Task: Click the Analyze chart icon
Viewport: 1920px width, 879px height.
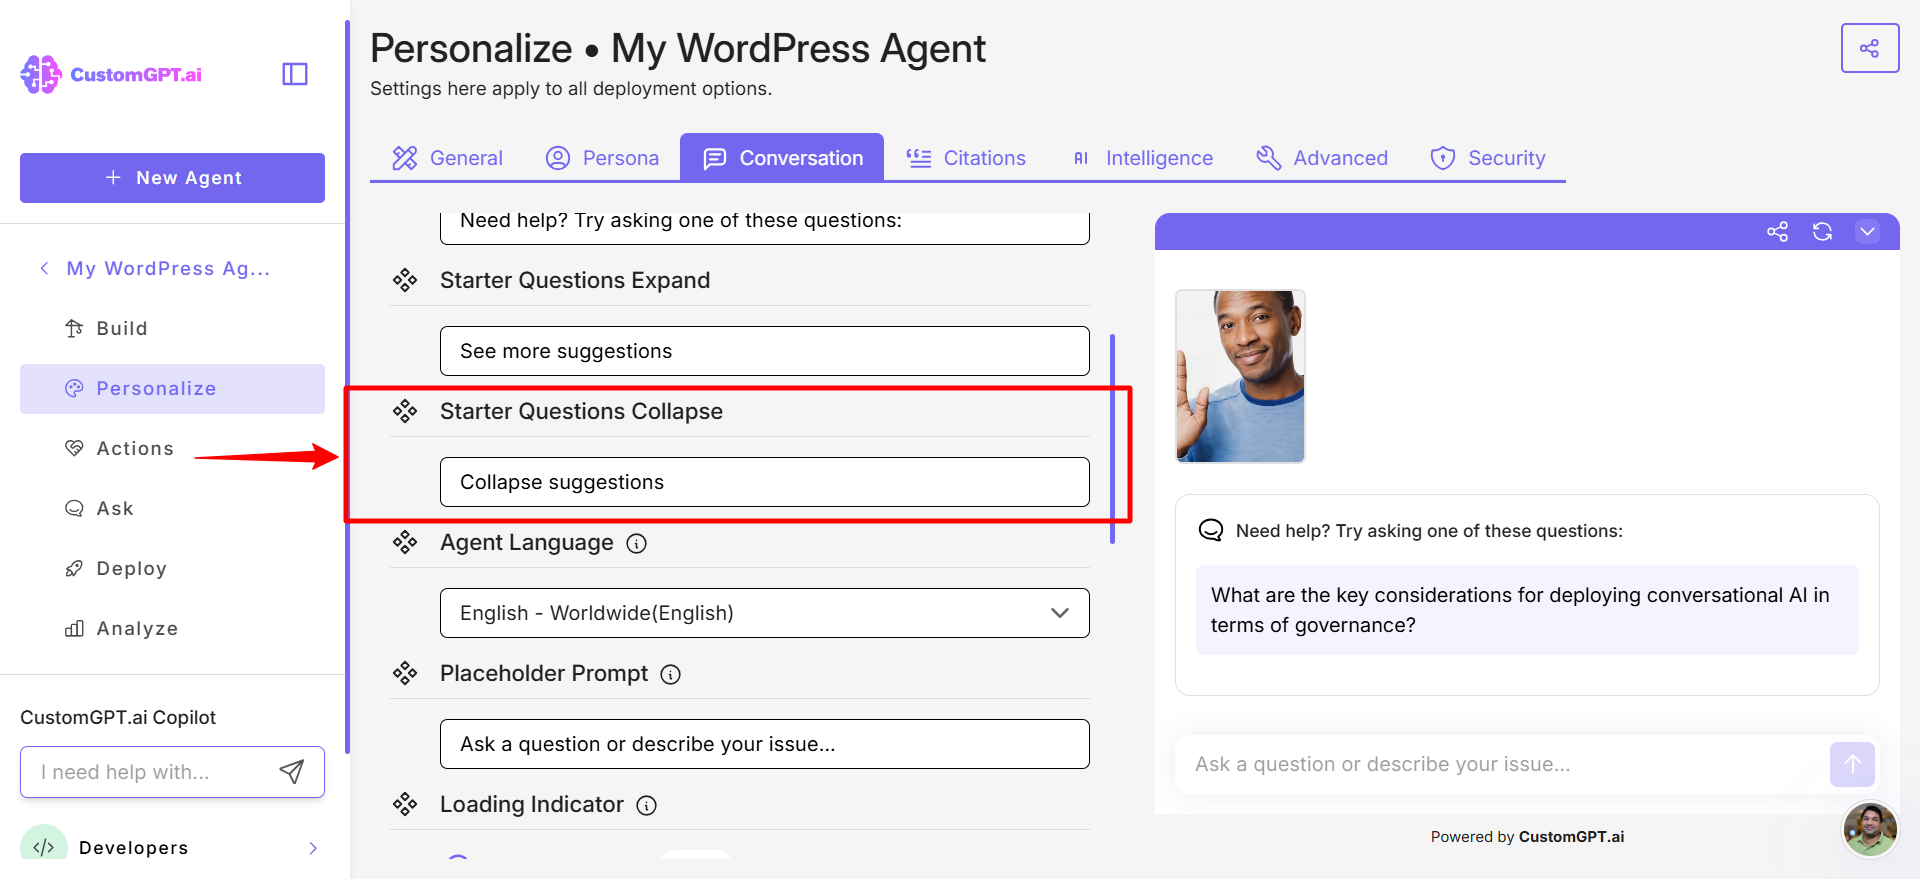Action: click(74, 629)
